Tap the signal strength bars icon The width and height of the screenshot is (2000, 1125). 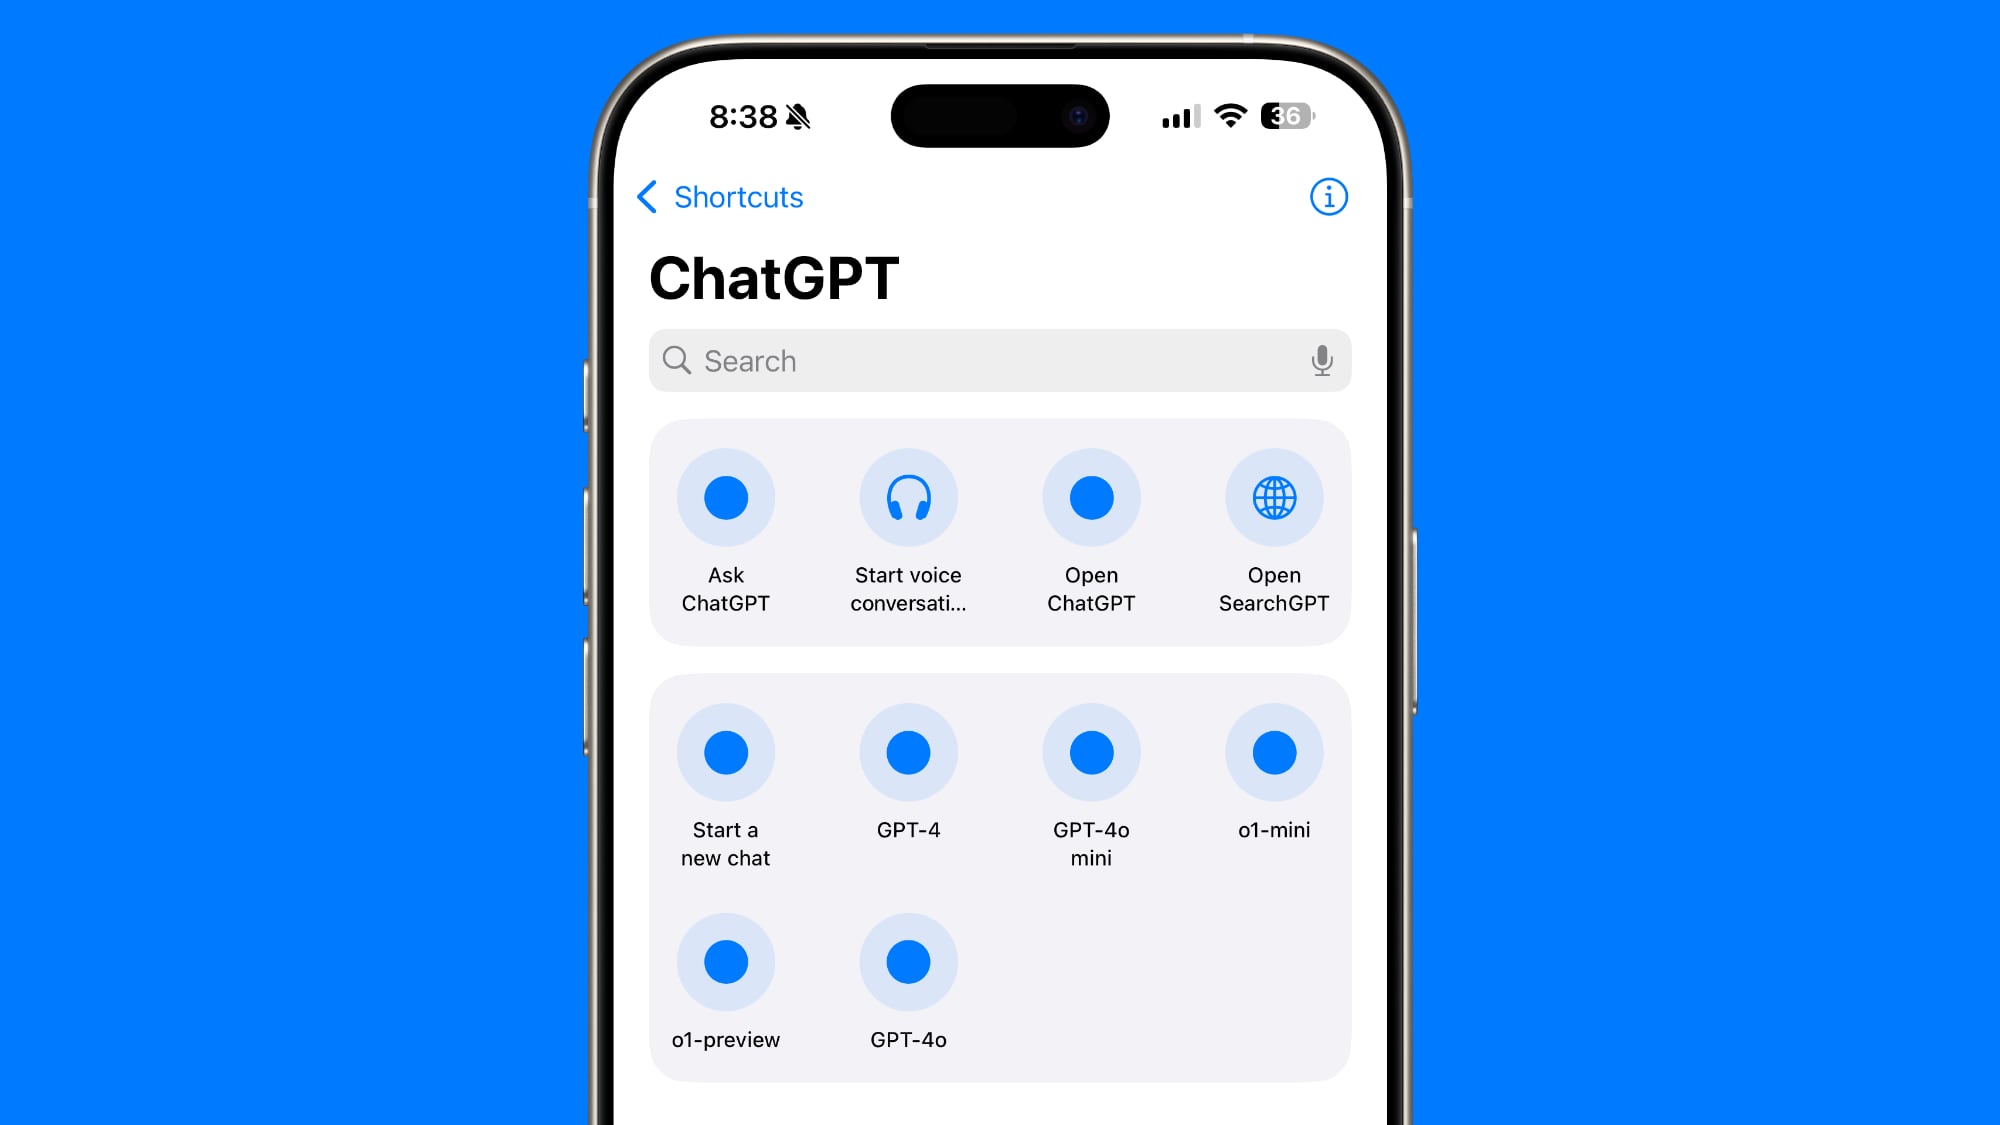1173,117
